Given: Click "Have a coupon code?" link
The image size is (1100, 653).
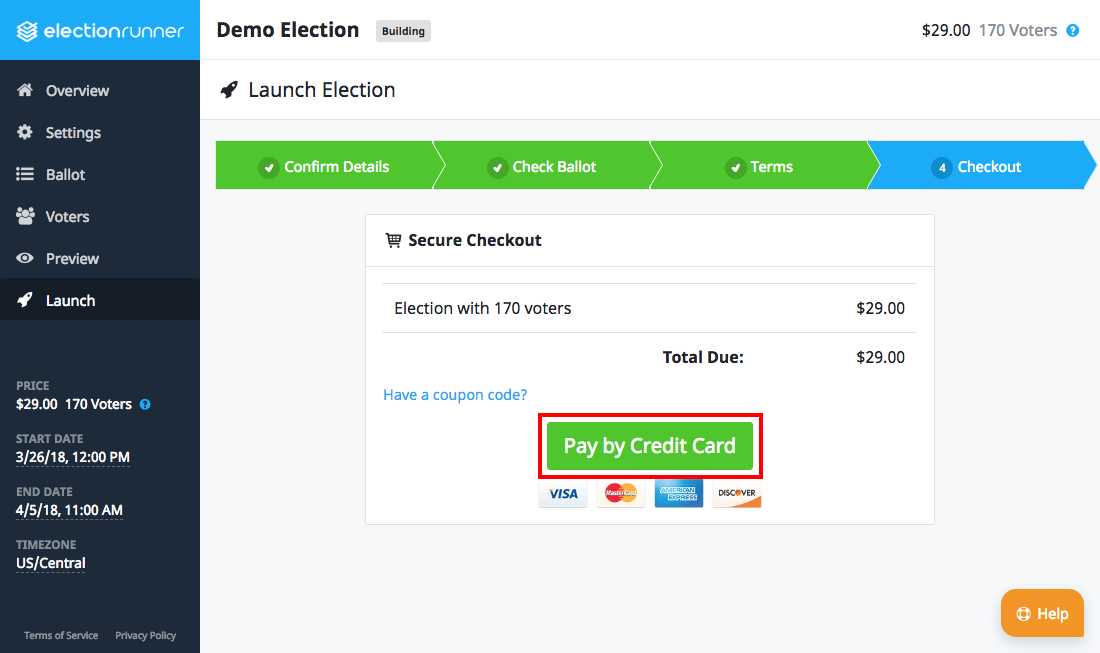Looking at the screenshot, I should (x=455, y=395).
